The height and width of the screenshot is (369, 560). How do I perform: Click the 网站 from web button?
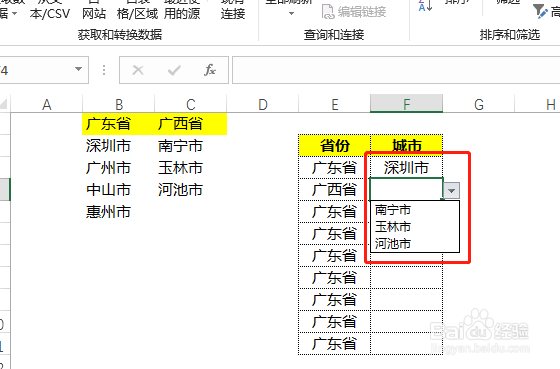(94, 10)
